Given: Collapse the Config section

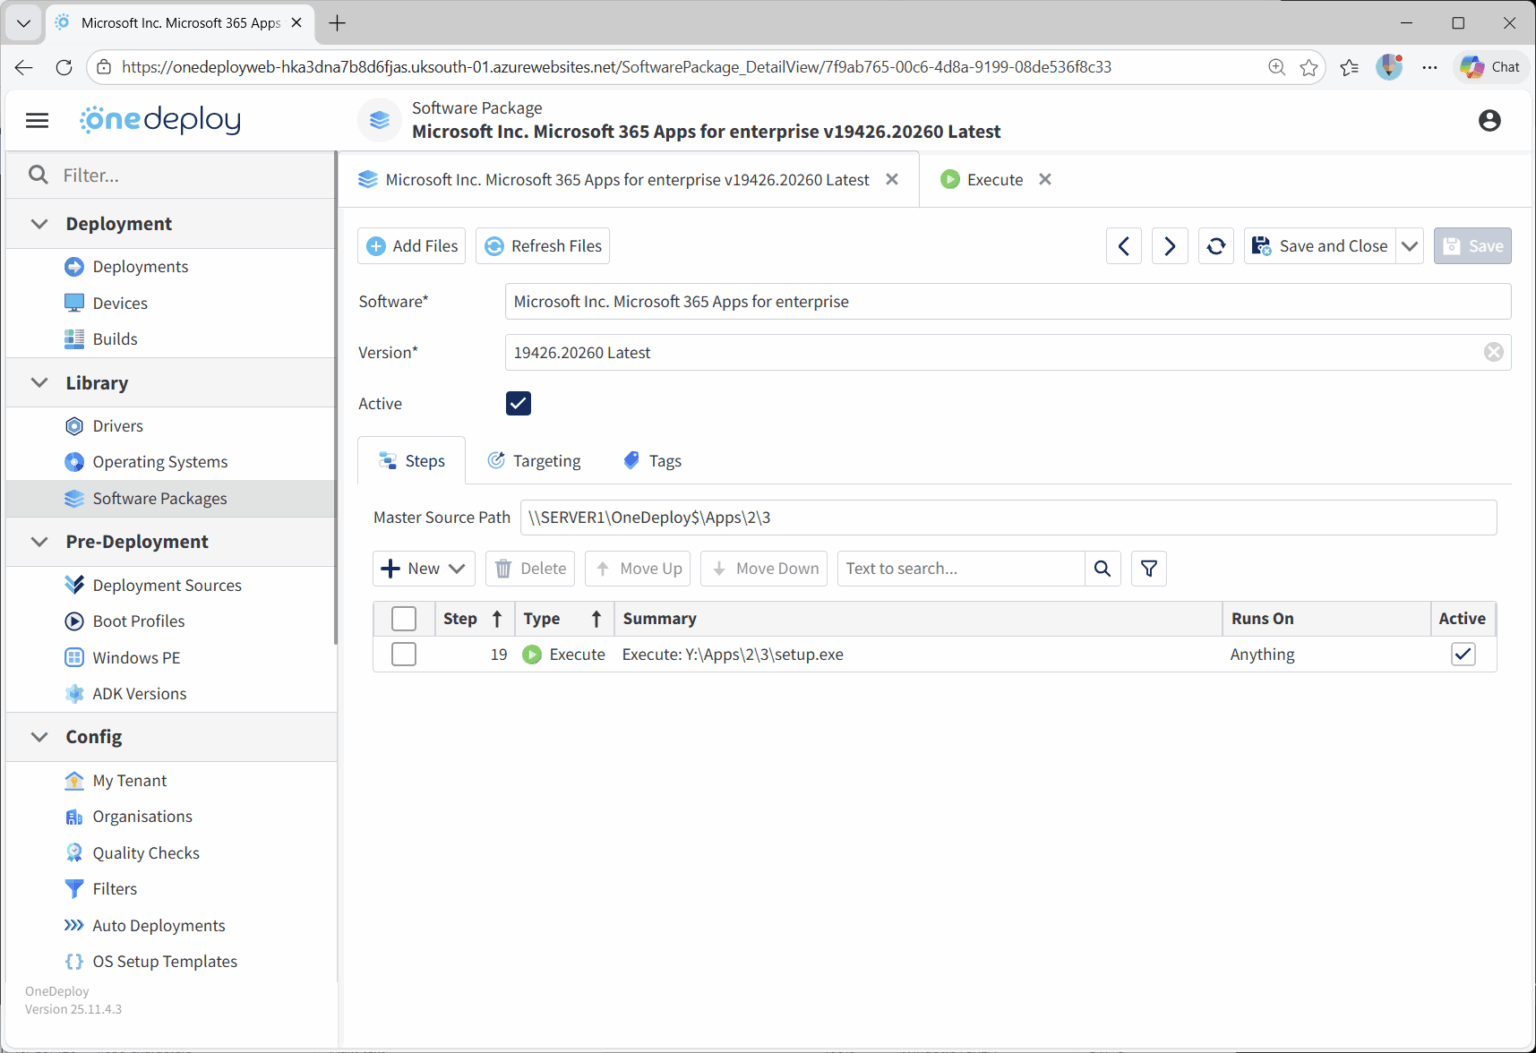Looking at the screenshot, I should (40, 737).
